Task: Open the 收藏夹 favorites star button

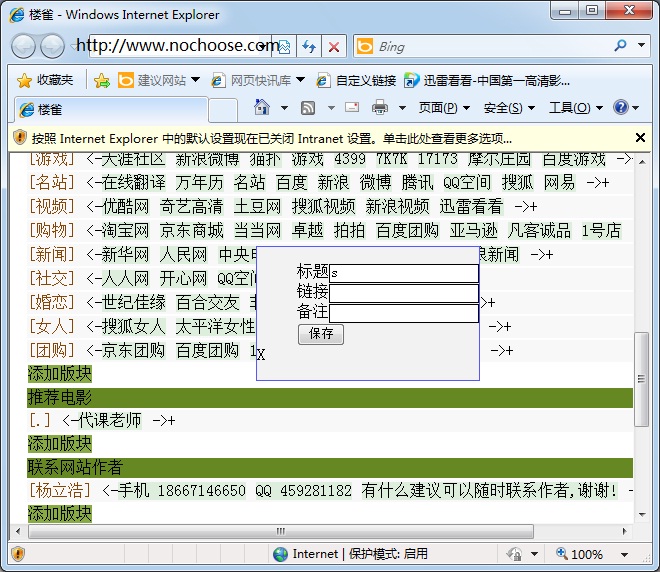Action: click(45, 80)
